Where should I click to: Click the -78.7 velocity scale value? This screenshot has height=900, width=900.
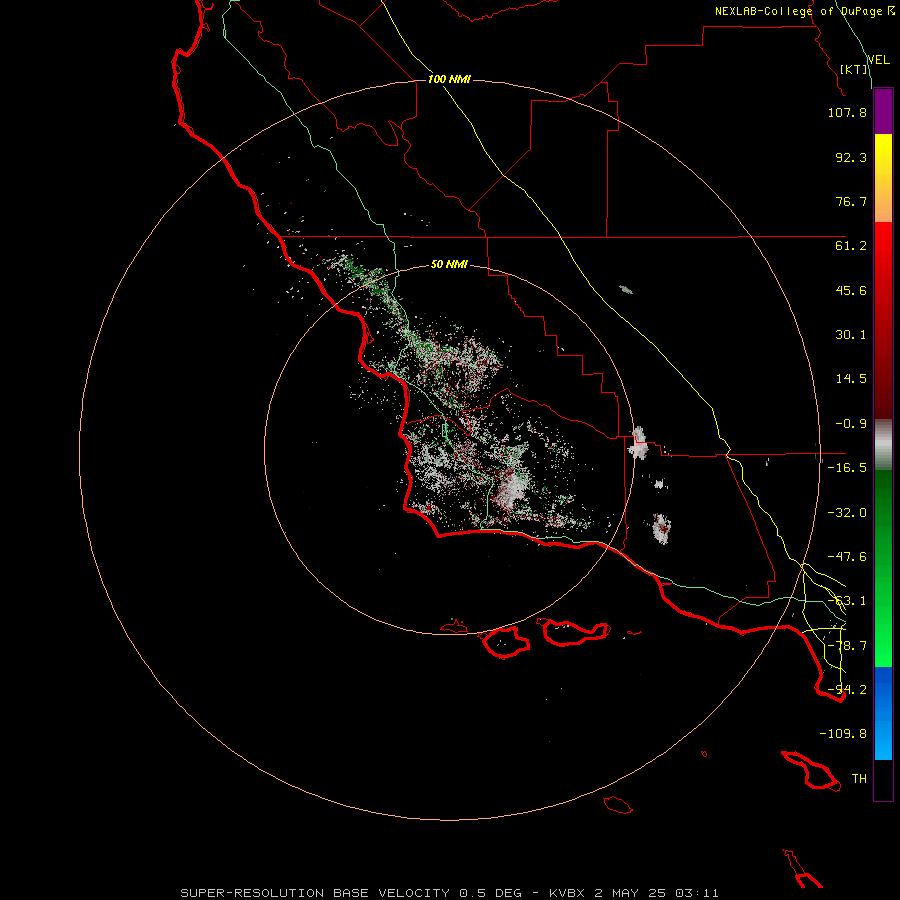[847, 646]
